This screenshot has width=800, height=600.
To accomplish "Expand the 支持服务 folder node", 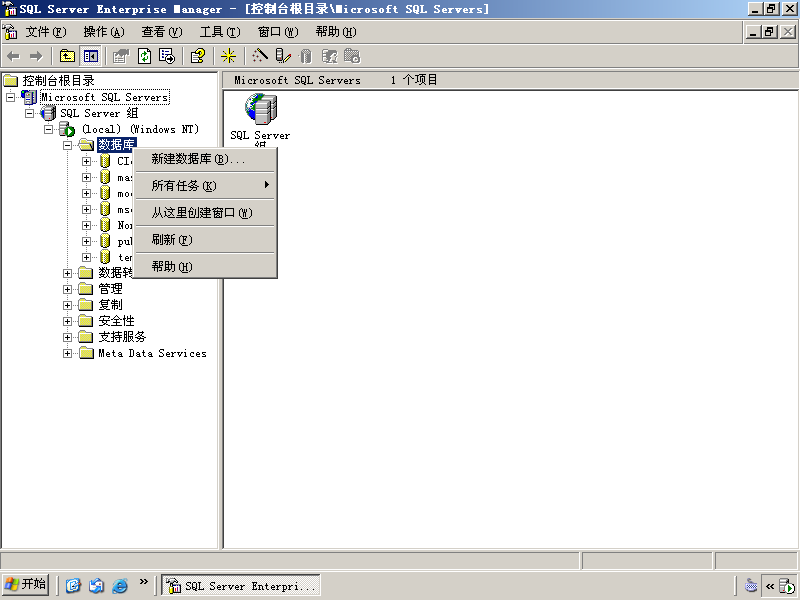I will (67, 337).
